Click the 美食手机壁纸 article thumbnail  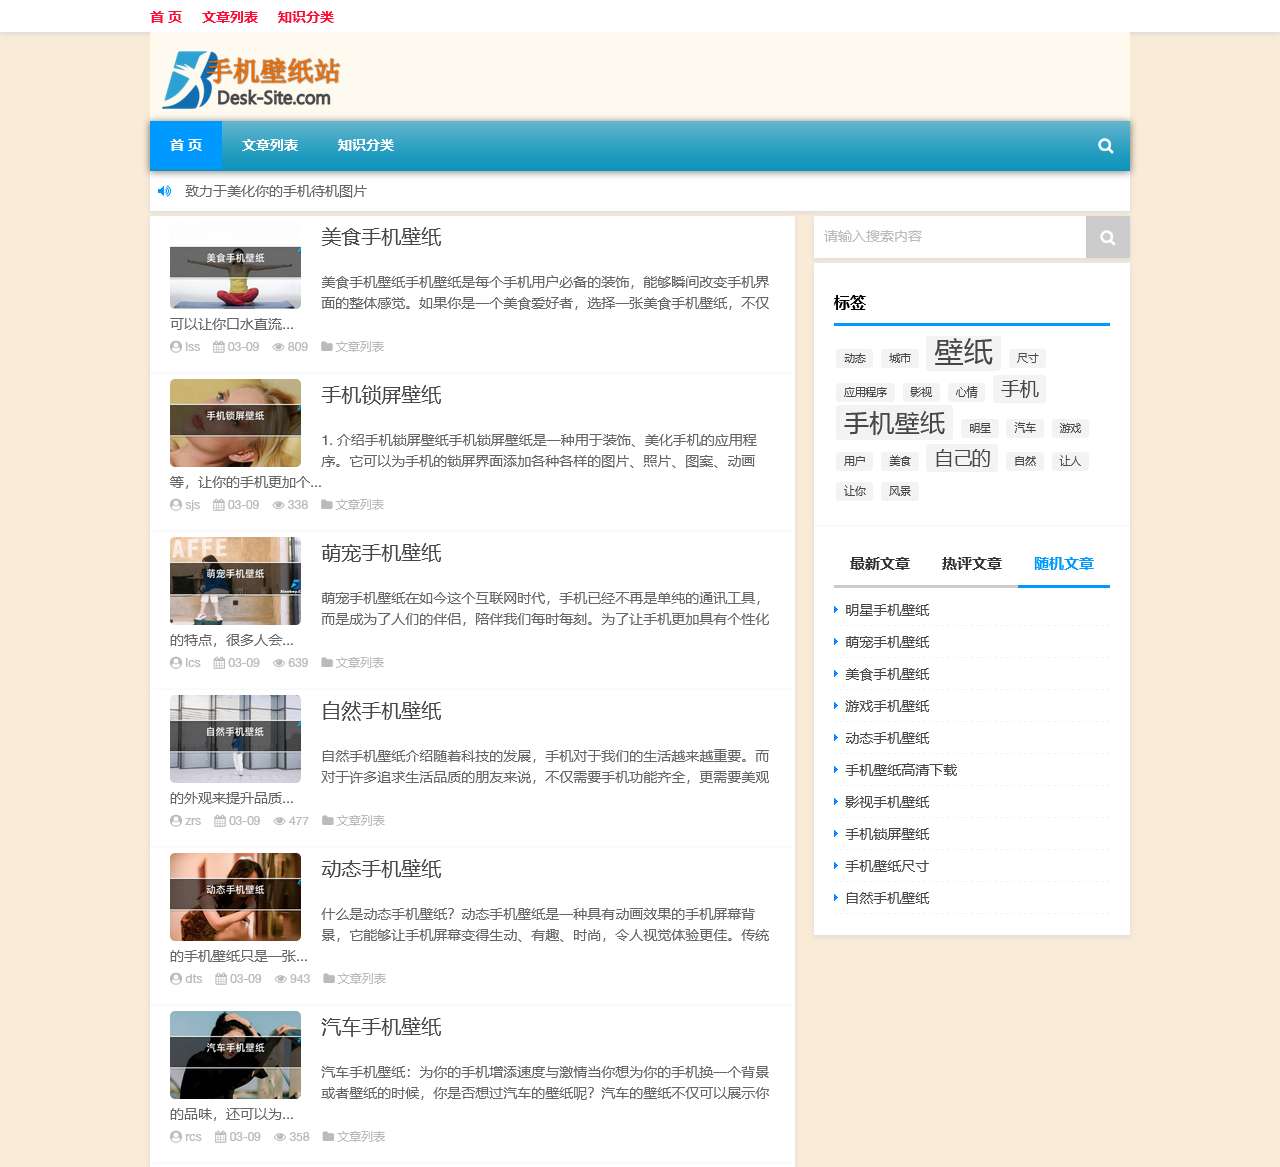tap(235, 265)
